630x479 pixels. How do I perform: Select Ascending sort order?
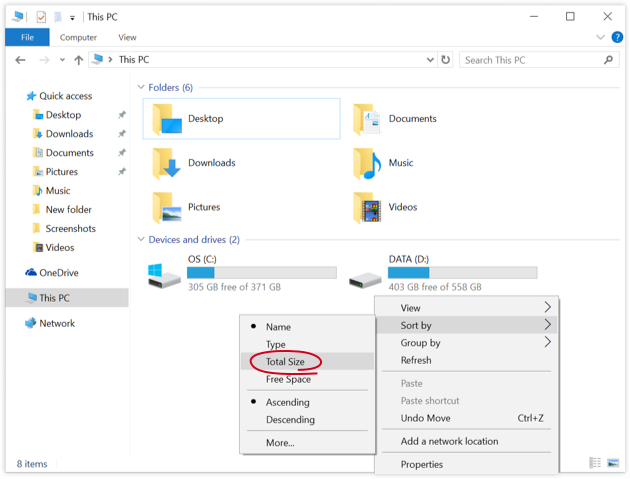click(307, 402)
